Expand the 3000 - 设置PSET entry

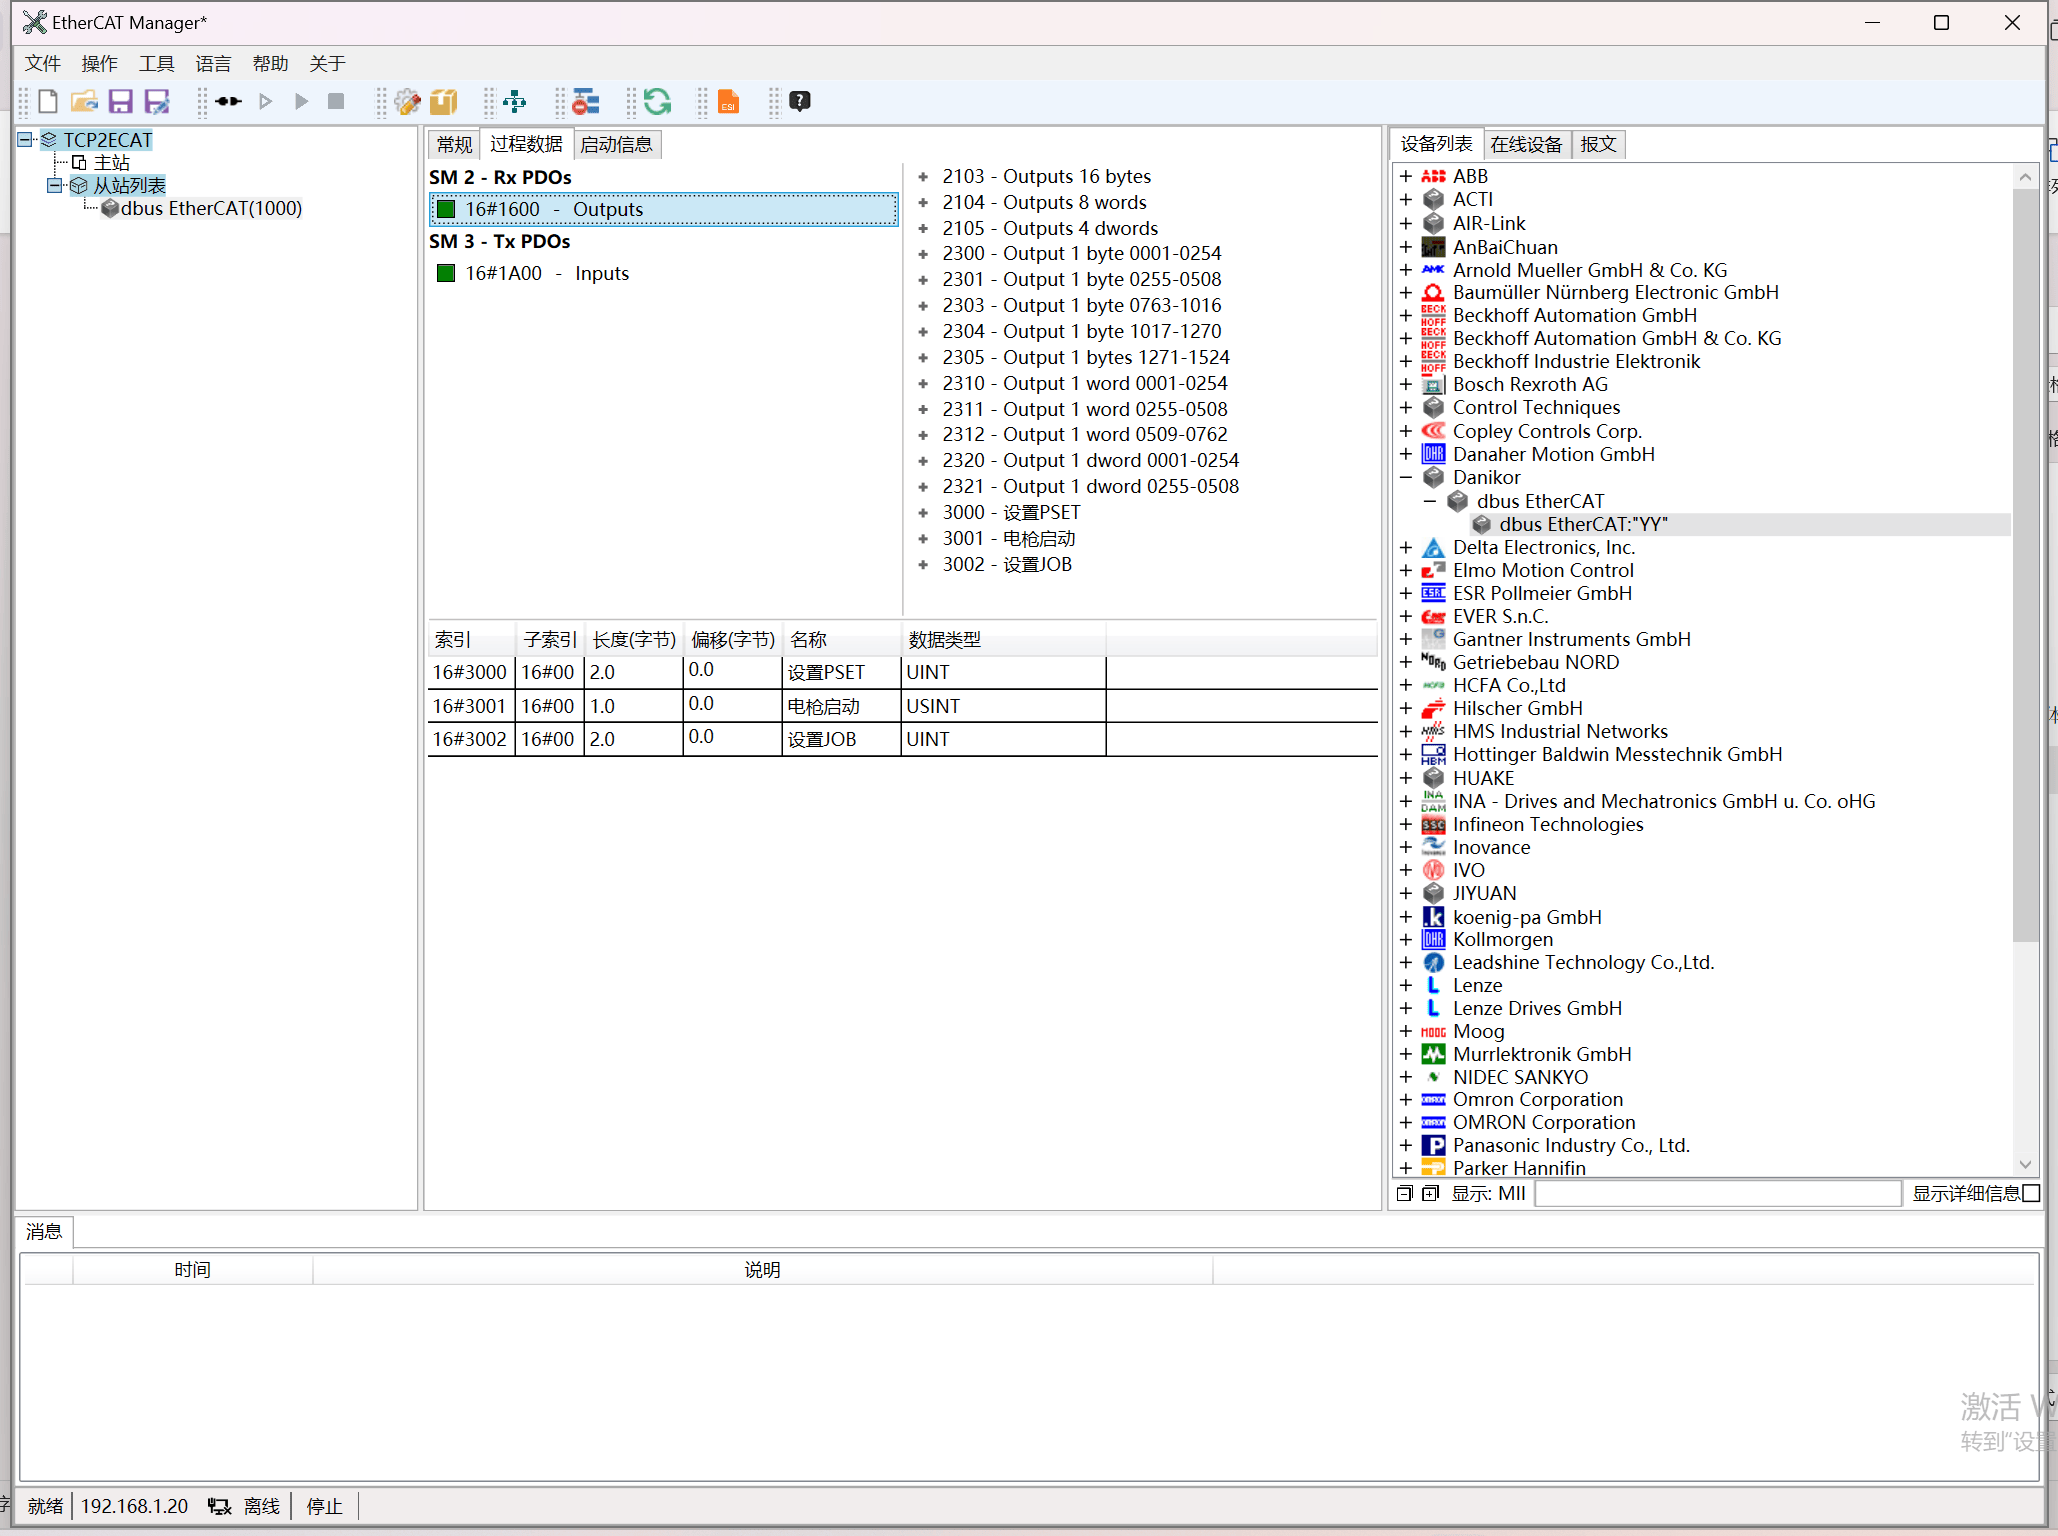923,512
